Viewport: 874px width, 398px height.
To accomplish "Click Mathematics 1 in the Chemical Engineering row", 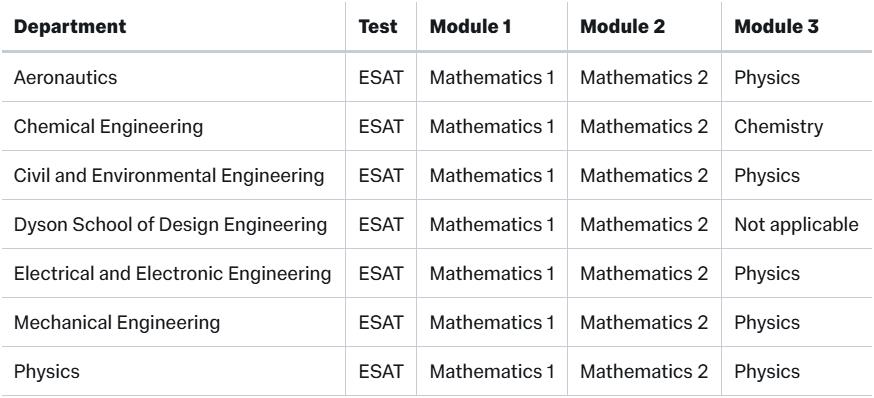I will [x=492, y=127].
